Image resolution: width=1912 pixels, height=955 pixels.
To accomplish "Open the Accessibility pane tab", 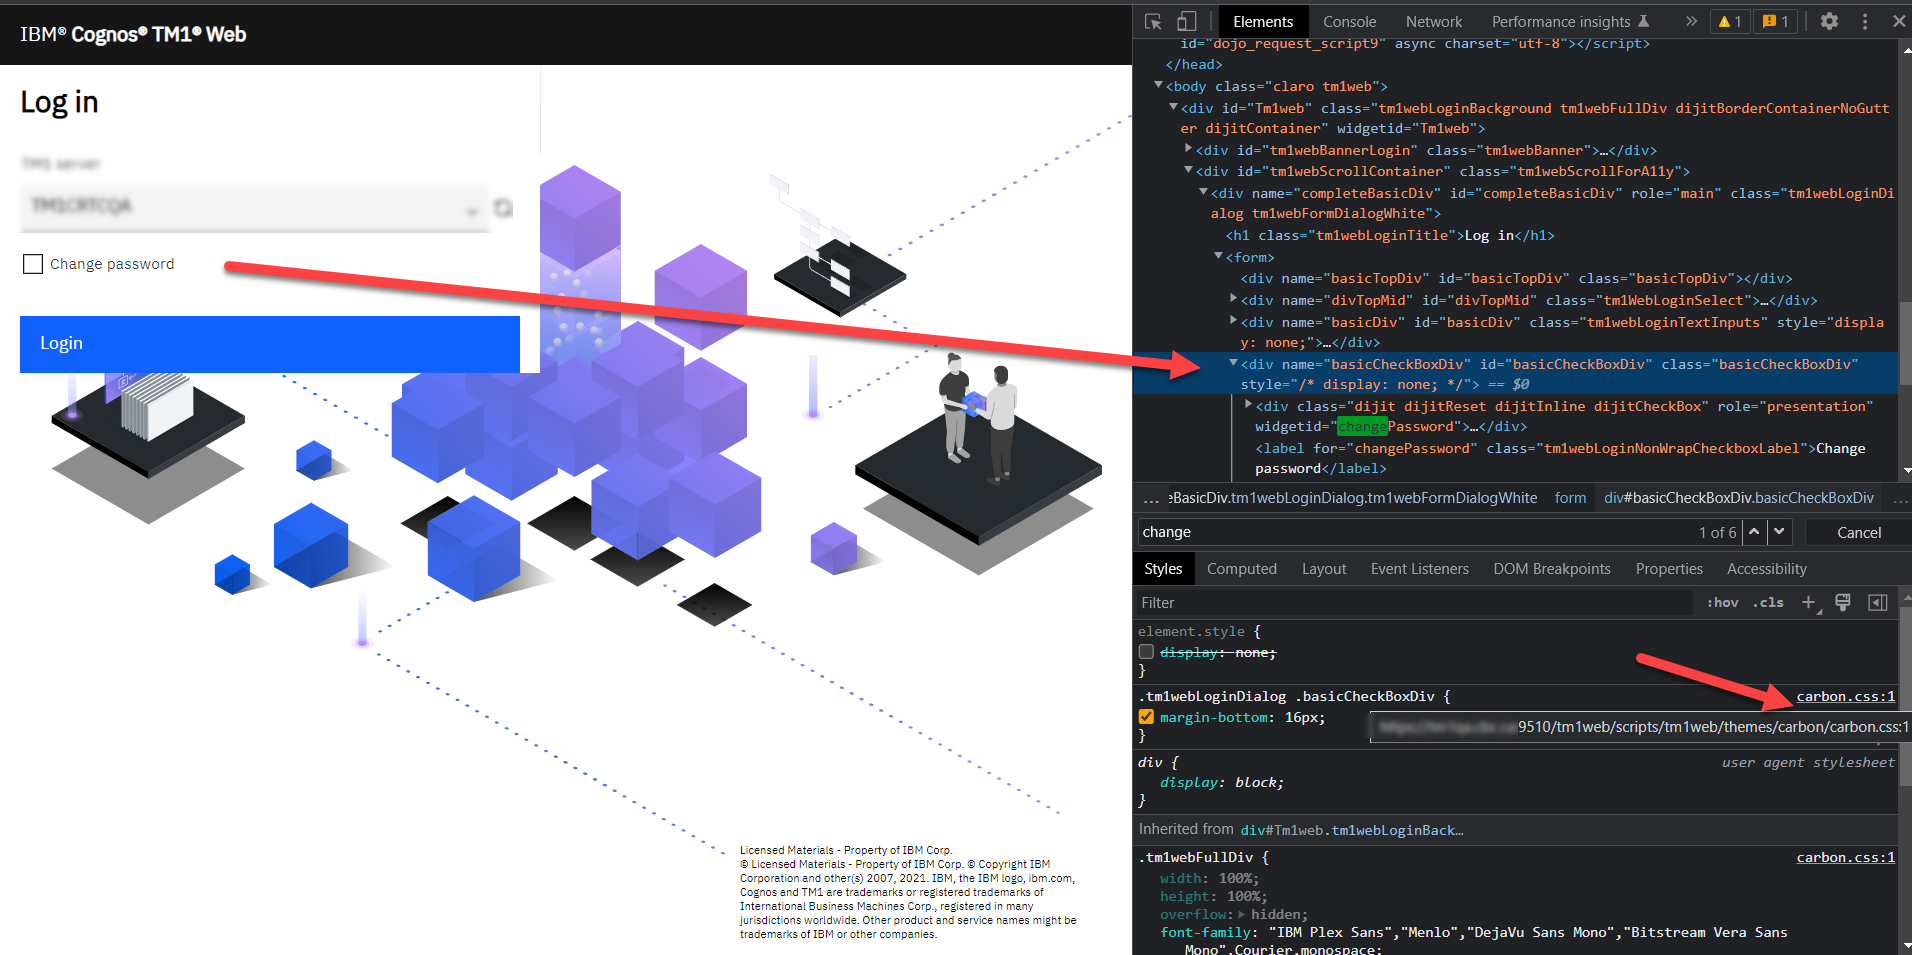I will pyautogui.click(x=1766, y=568).
